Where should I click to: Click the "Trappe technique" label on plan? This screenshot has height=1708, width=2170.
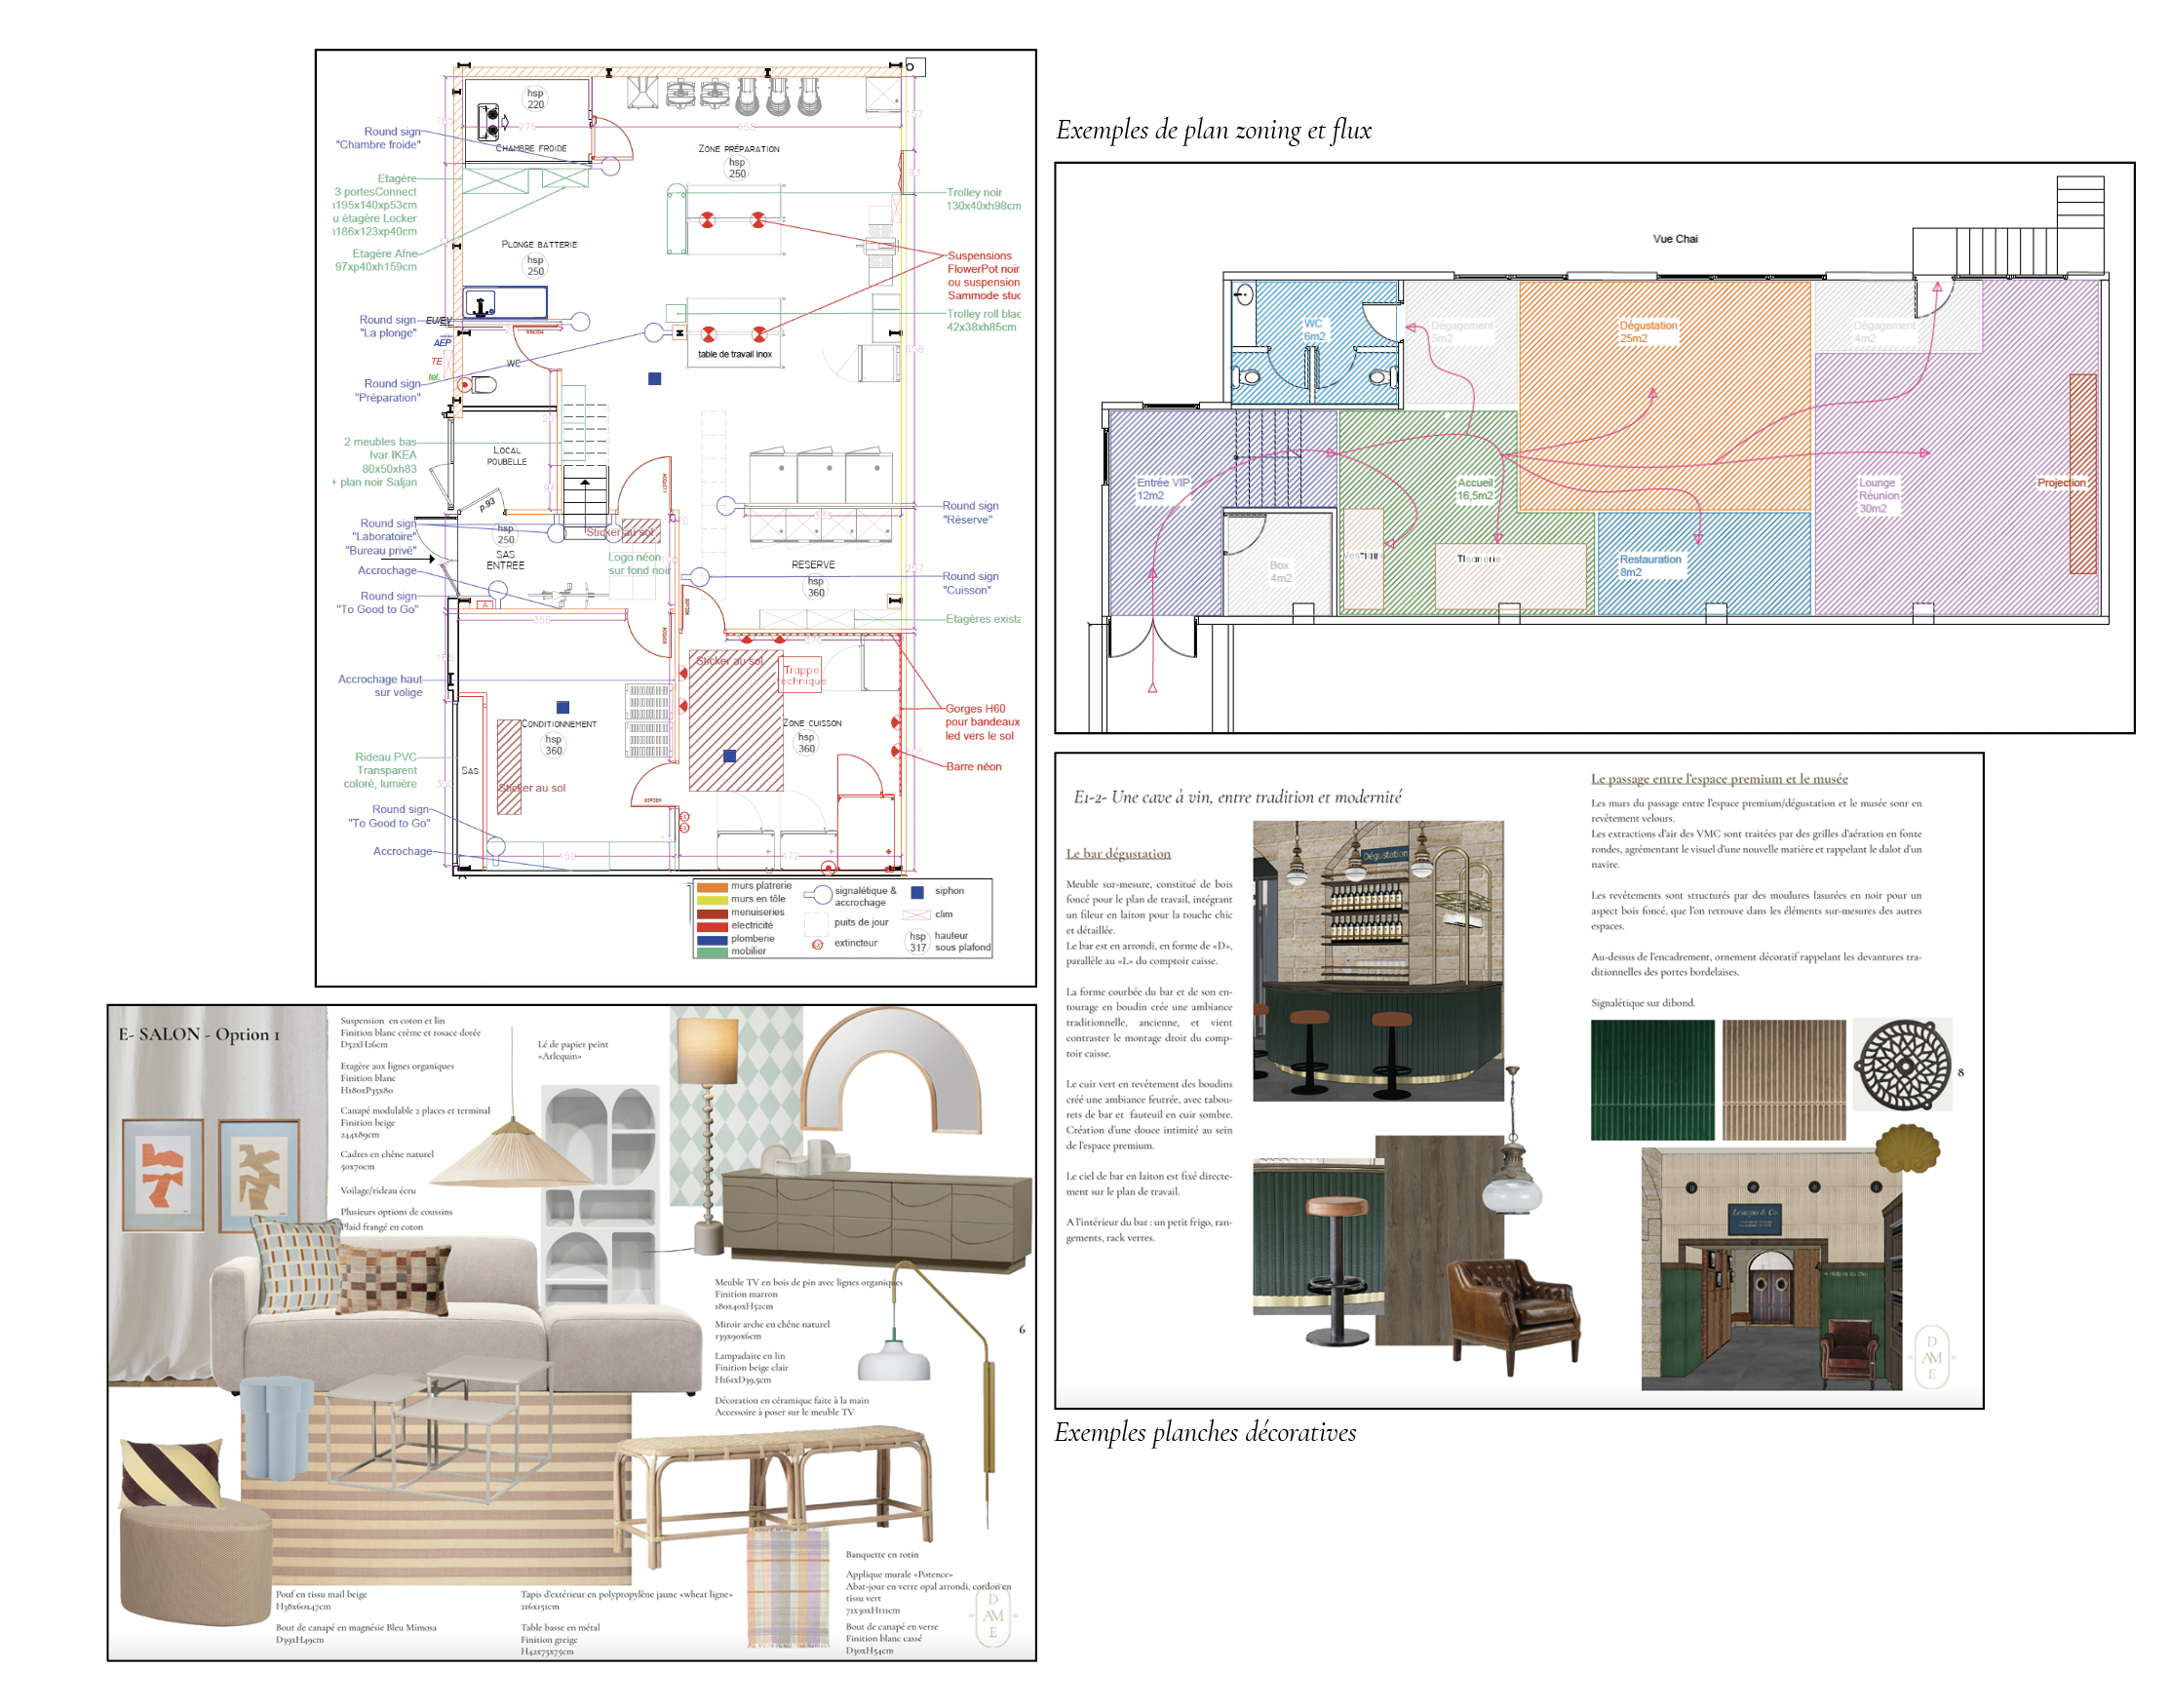pos(803,675)
